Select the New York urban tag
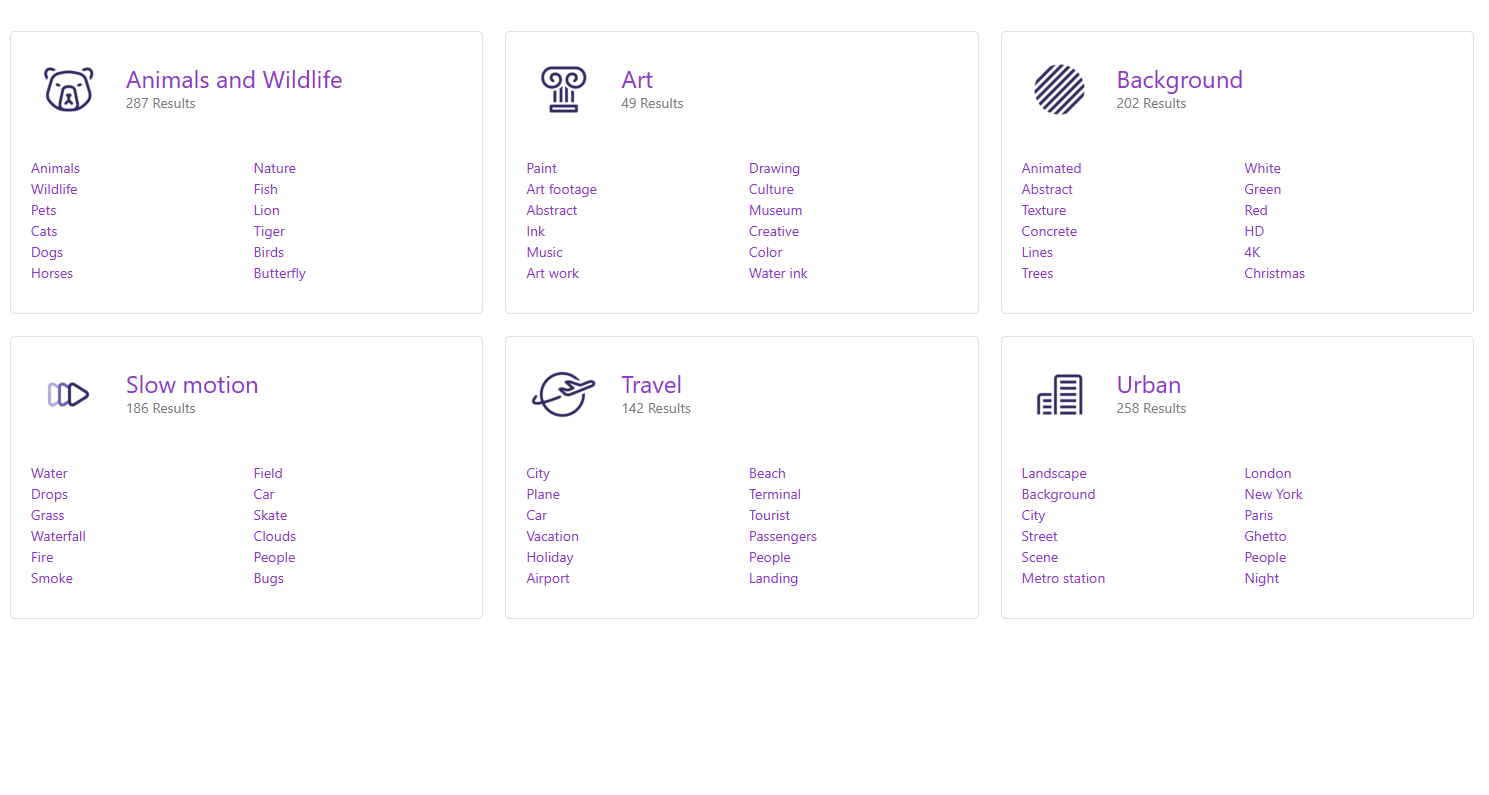Image resolution: width=1489 pixels, height=795 pixels. pos(1273,494)
